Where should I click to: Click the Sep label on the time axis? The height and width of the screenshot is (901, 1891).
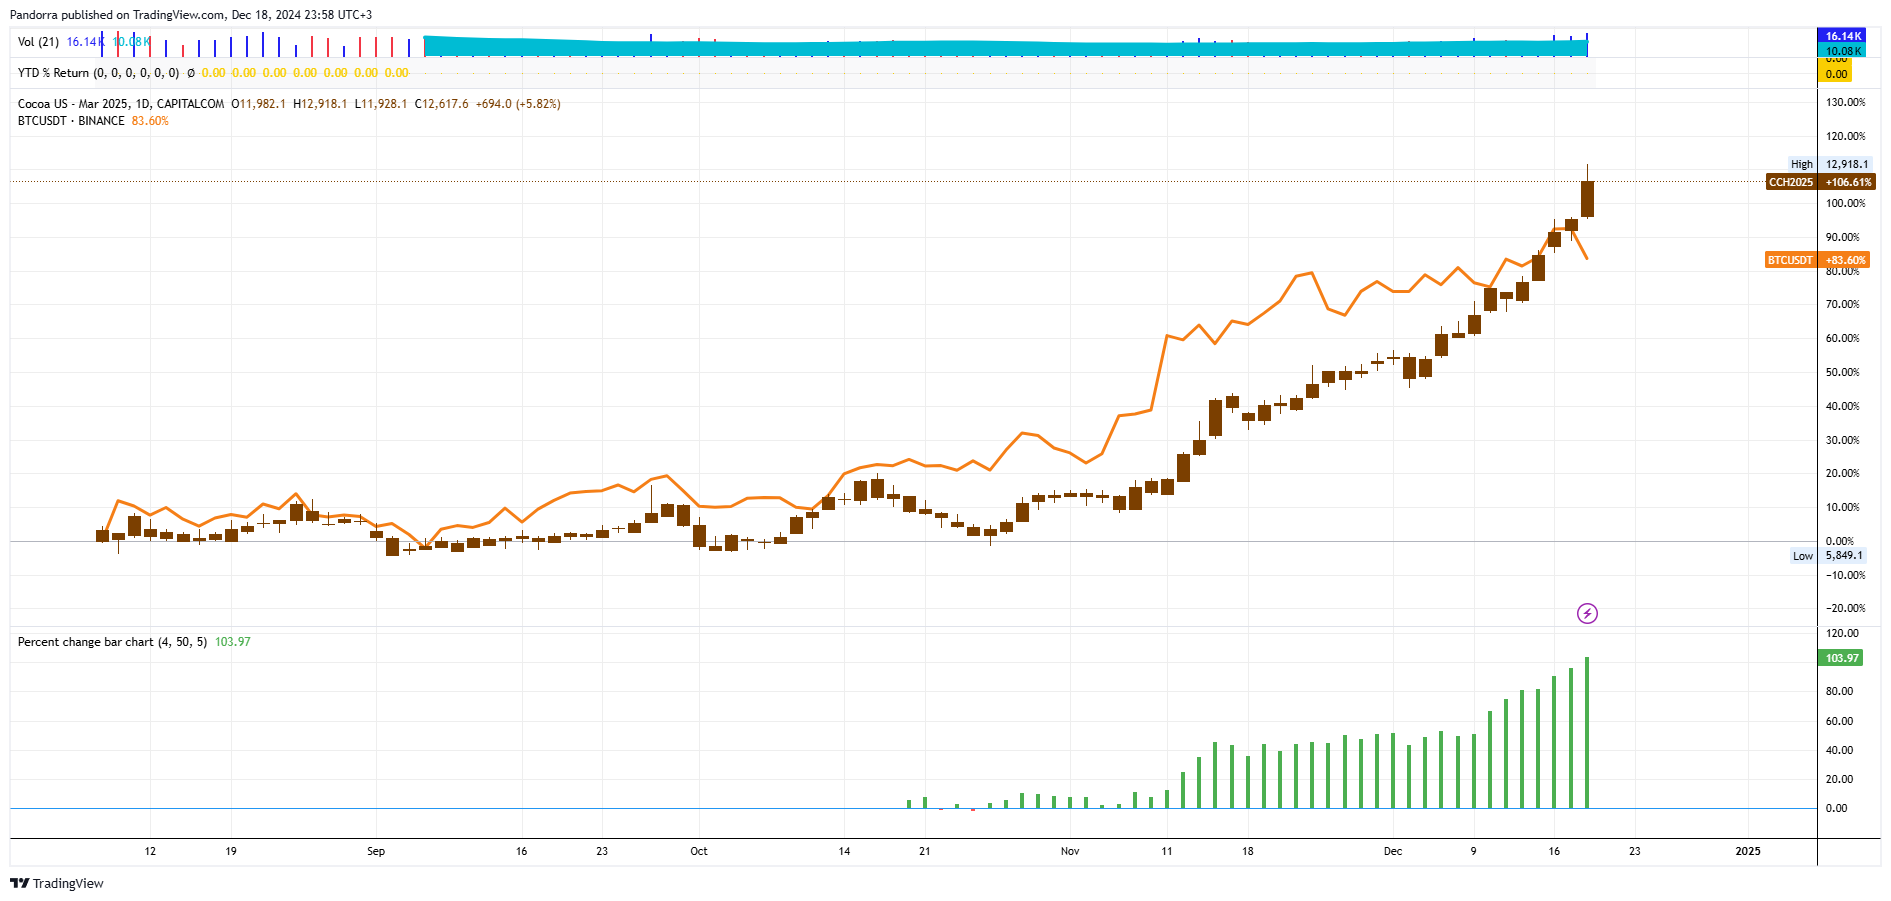pyautogui.click(x=376, y=852)
